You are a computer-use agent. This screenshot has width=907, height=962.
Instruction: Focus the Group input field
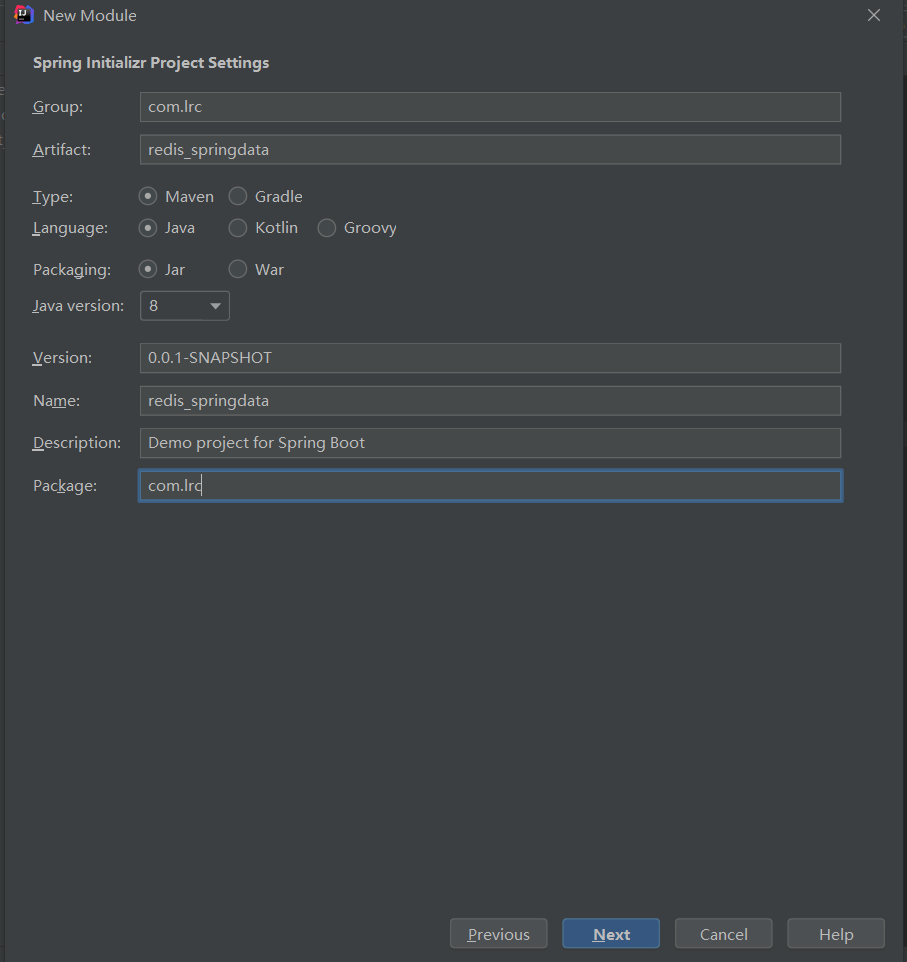(x=490, y=107)
